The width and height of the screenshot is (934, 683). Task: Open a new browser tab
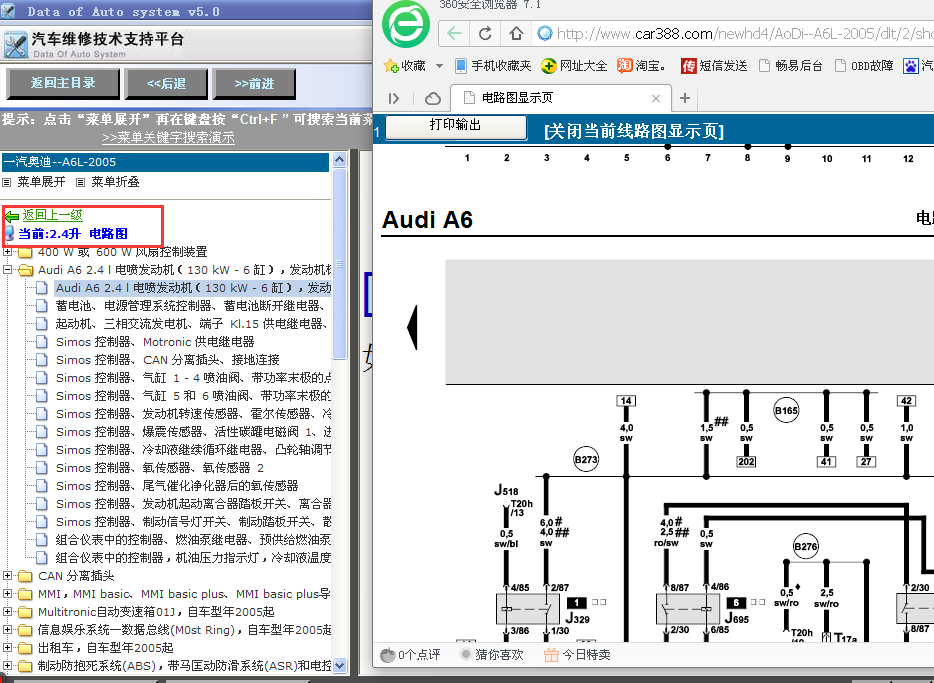click(685, 98)
